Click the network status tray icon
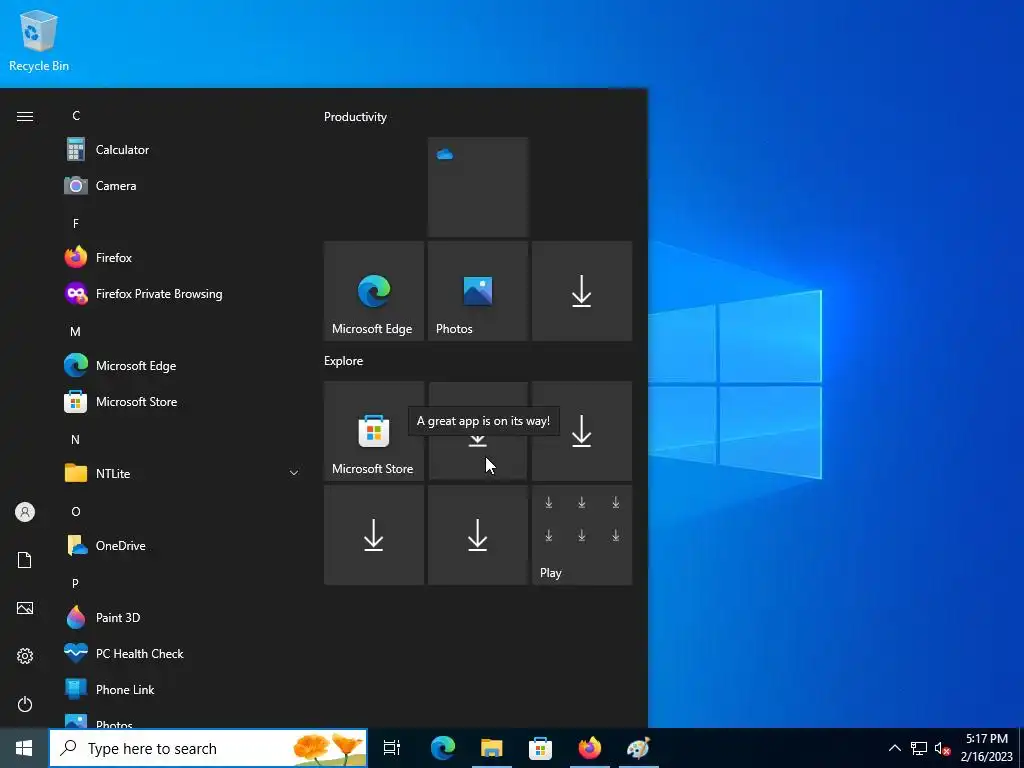Viewport: 1024px width, 768px height. (x=919, y=748)
